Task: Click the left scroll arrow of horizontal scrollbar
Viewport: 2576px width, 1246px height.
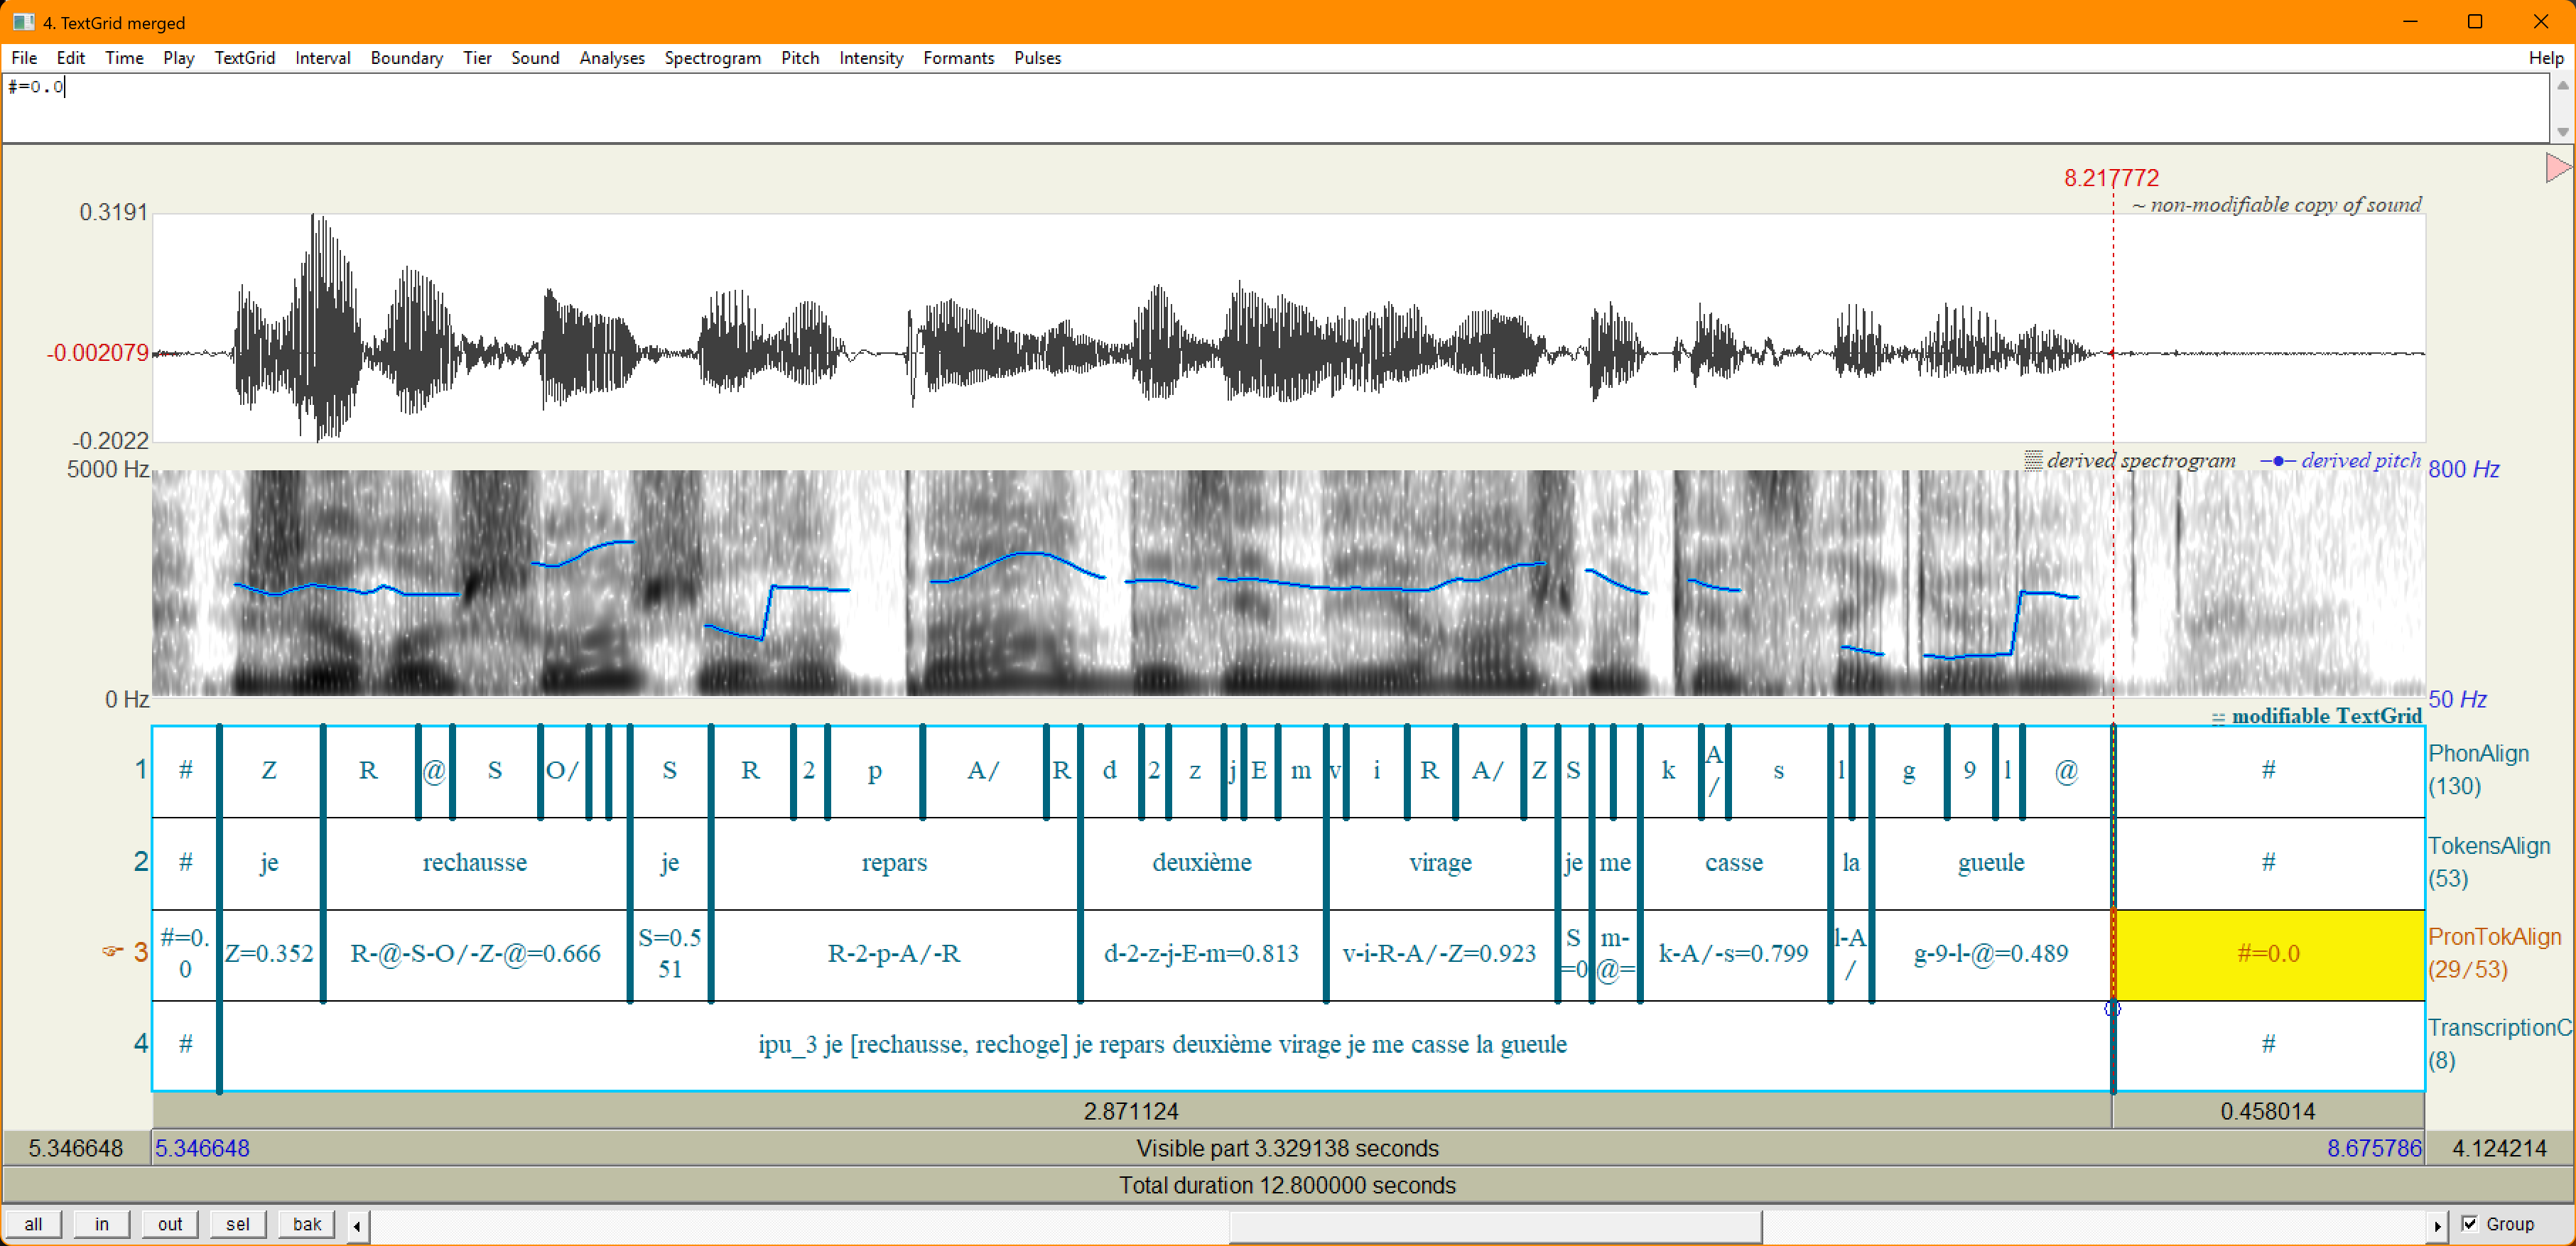Action: [357, 1225]
